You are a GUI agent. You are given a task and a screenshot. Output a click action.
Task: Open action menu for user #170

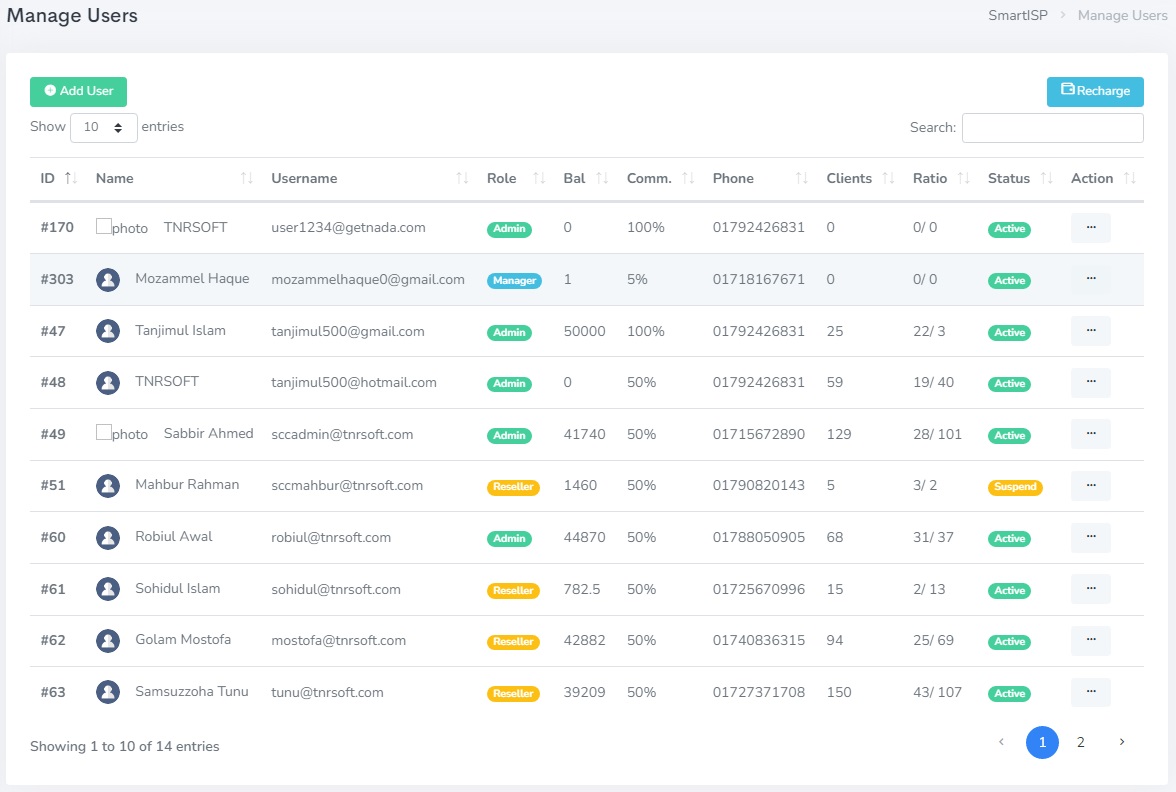[x=1090, y=228]
